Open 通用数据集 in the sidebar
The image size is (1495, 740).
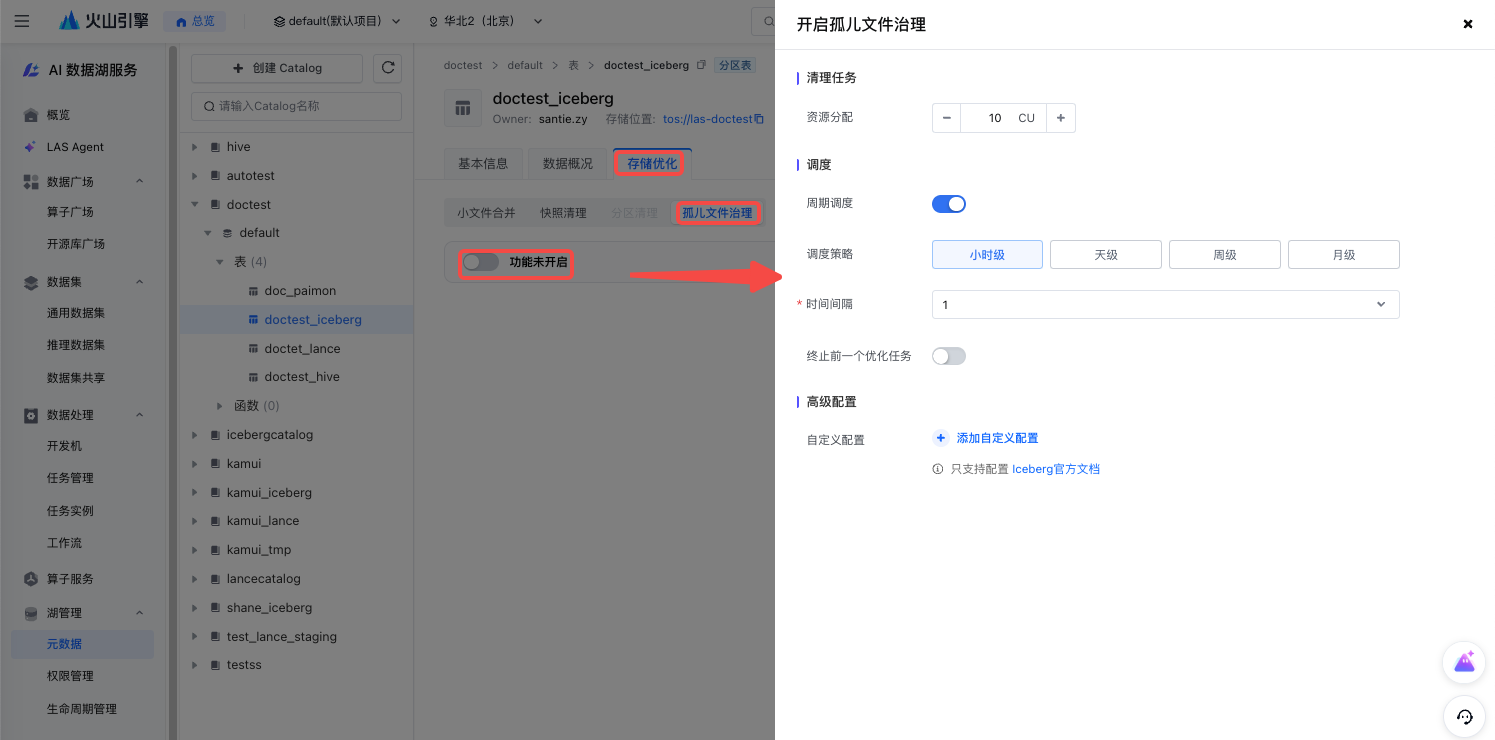(76, 313)
